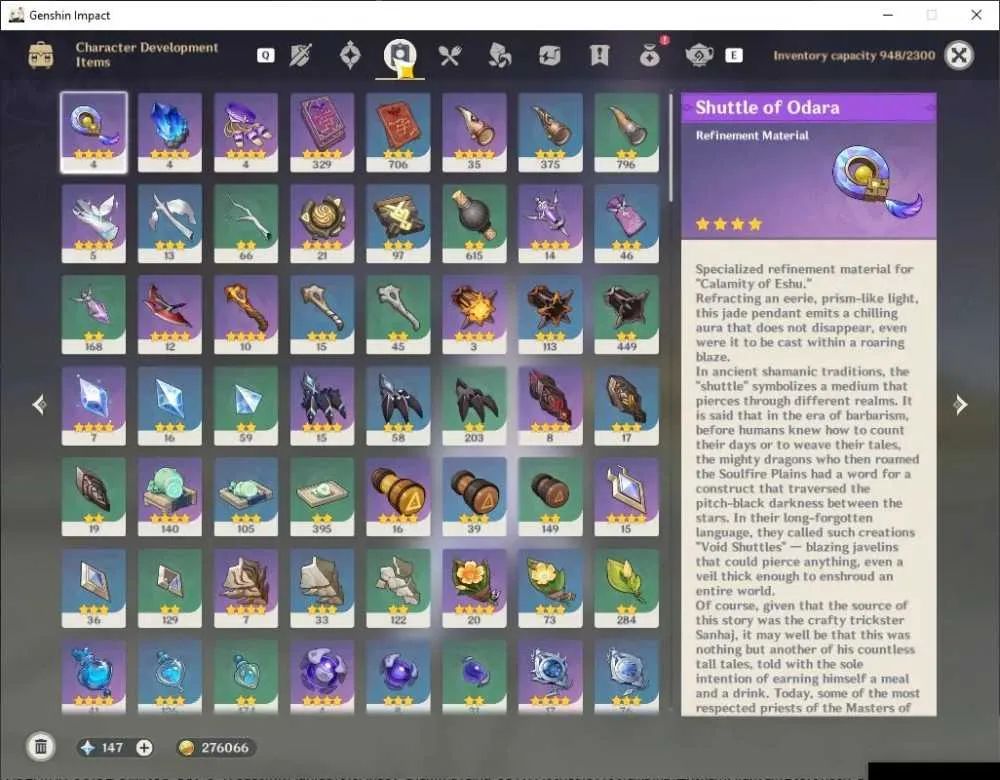Click the trash can delete icon
Screen dimensions: 1000x780
(x=41, y=746)
